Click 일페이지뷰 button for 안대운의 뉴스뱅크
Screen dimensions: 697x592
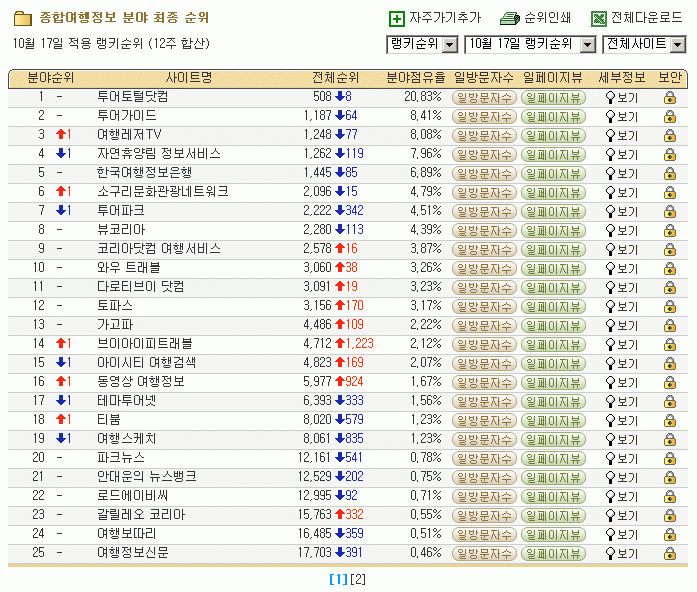click(553, 478)
